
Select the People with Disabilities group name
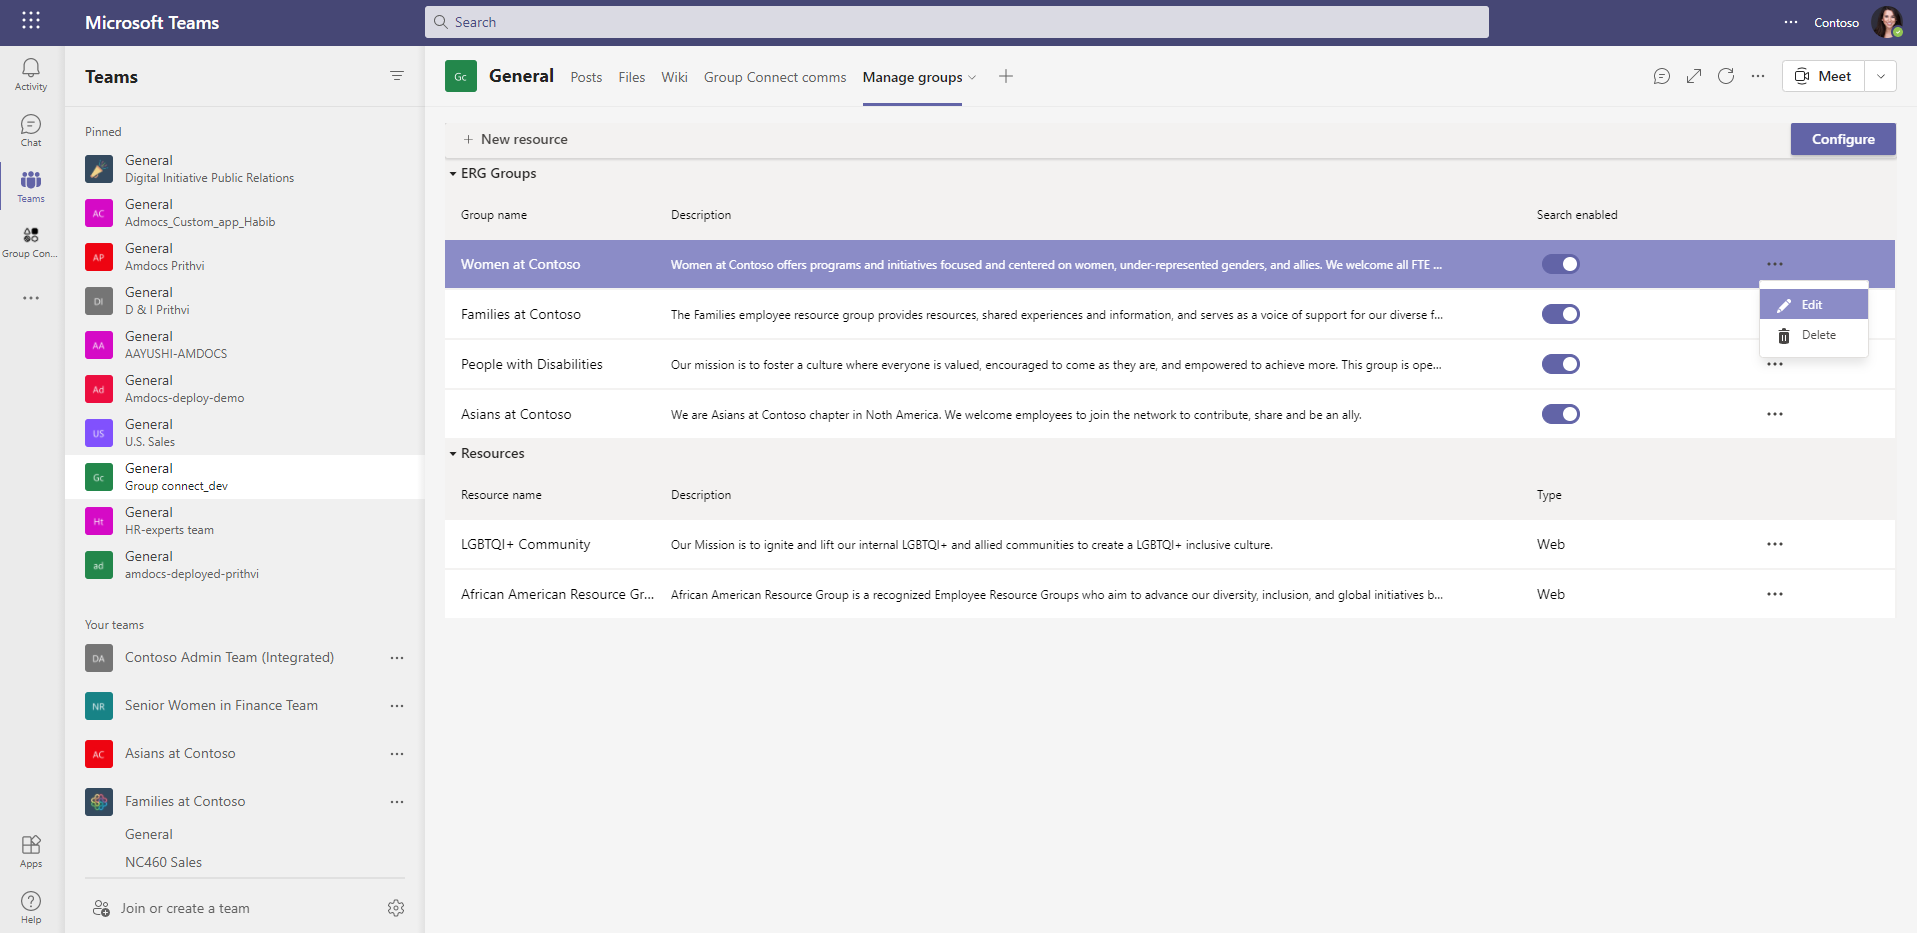pyautogui.click(x=532, y=364)
